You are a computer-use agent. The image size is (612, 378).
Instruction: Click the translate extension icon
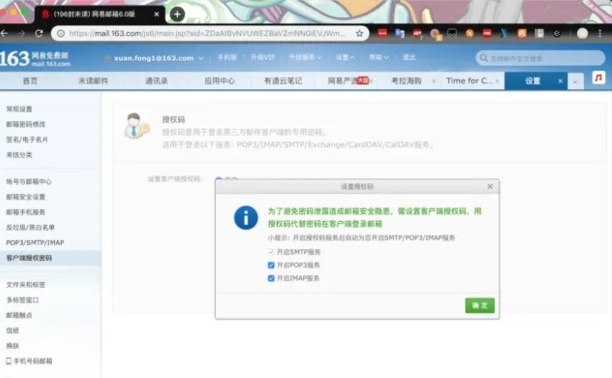pyautogui.click(x=400, y=34)
